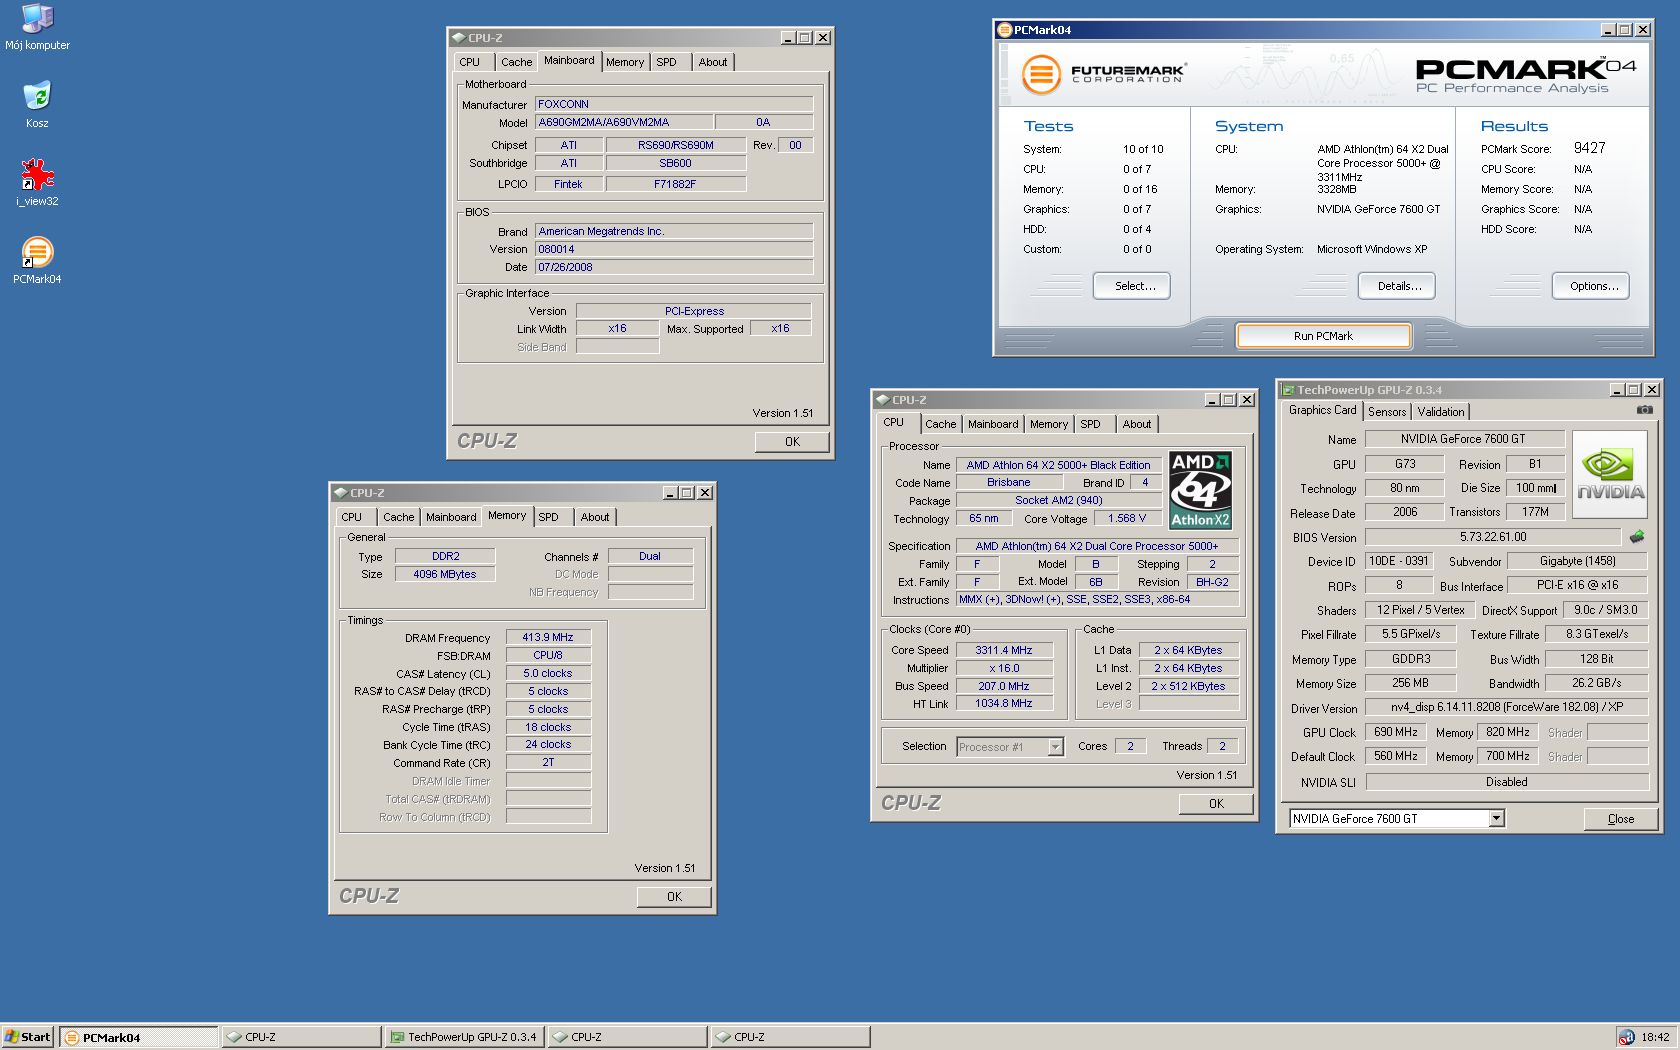The width and height of the screenshot is (1680, 1050).
Task: Open the graphics card selector dropdown in GPU-Z
Action: click(x=1497, y=819)
